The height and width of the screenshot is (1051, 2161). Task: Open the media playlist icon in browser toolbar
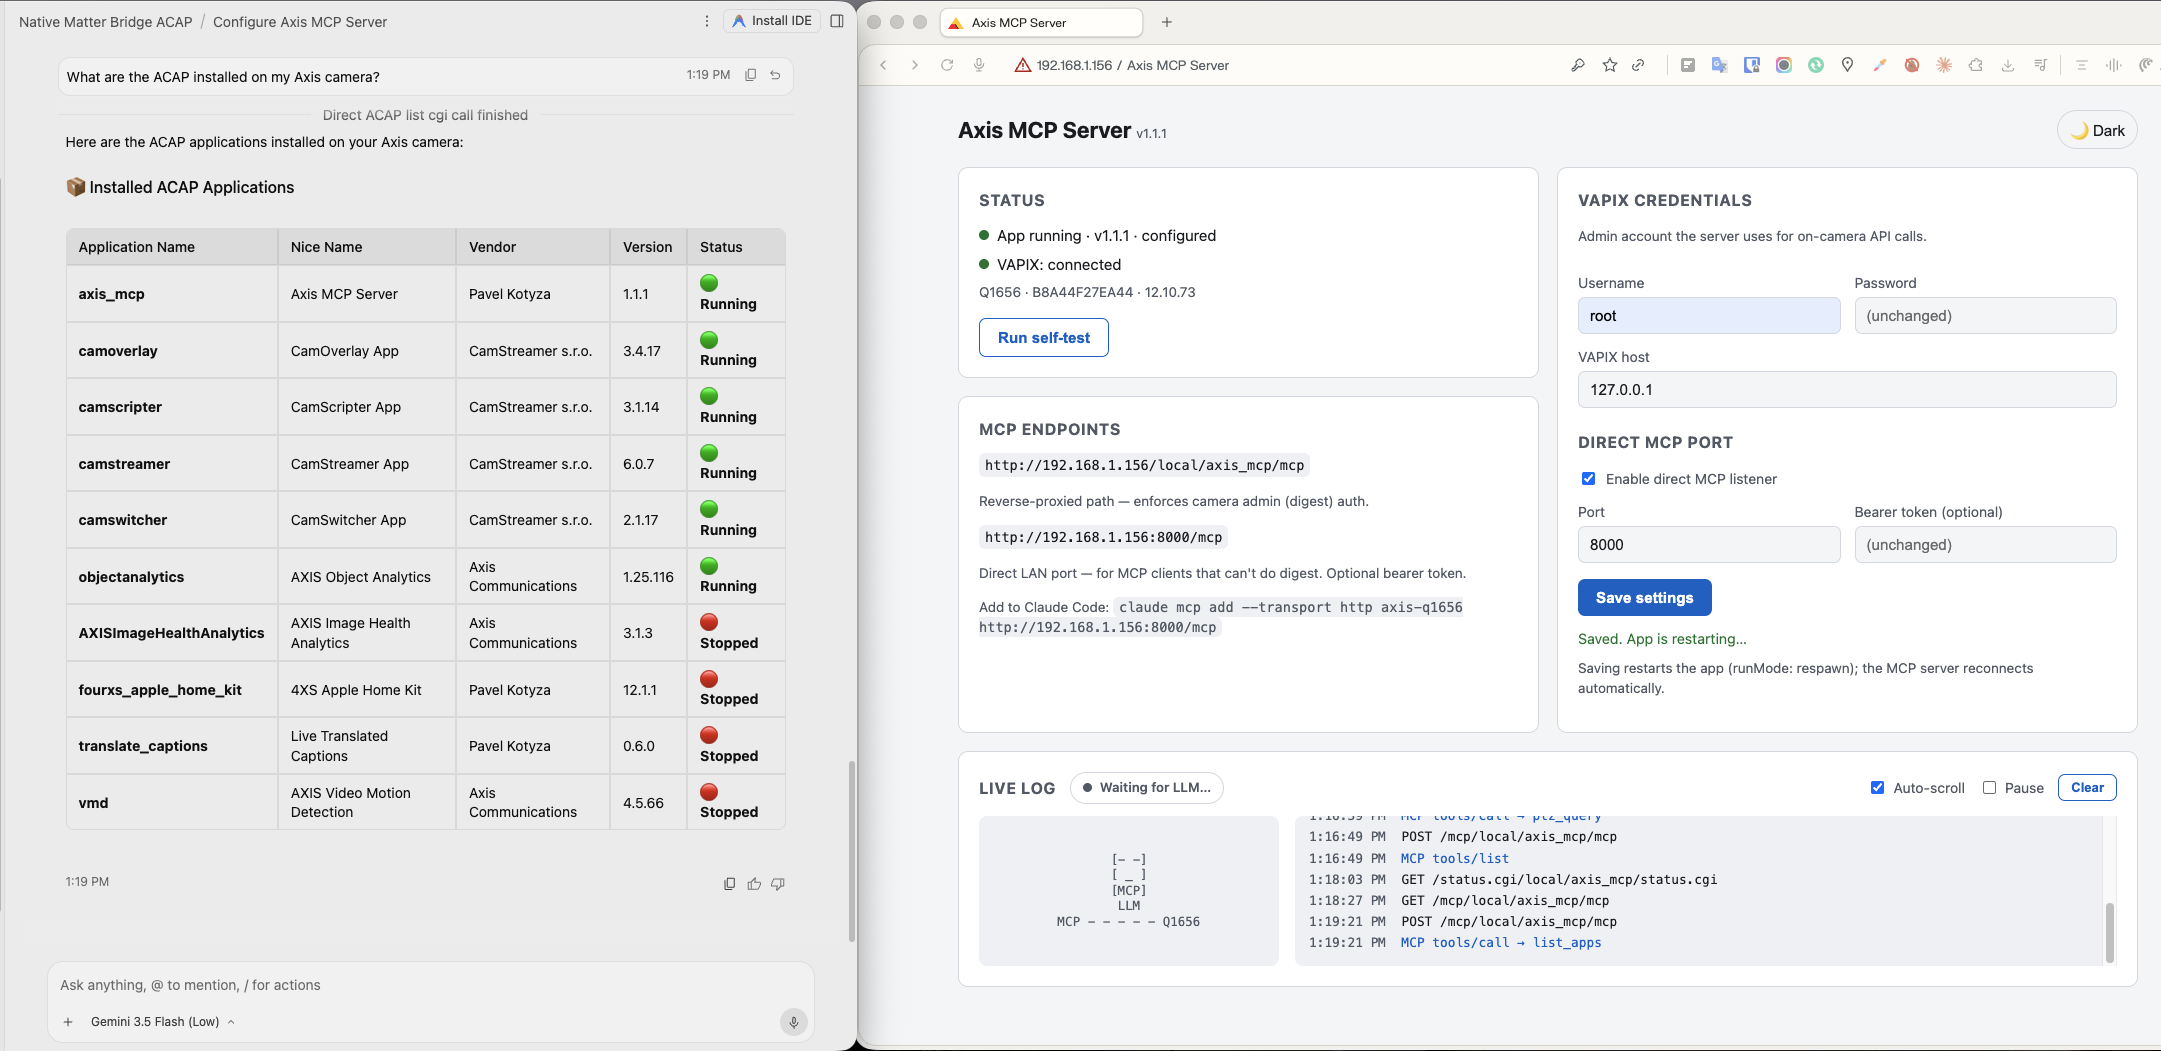2040,65
